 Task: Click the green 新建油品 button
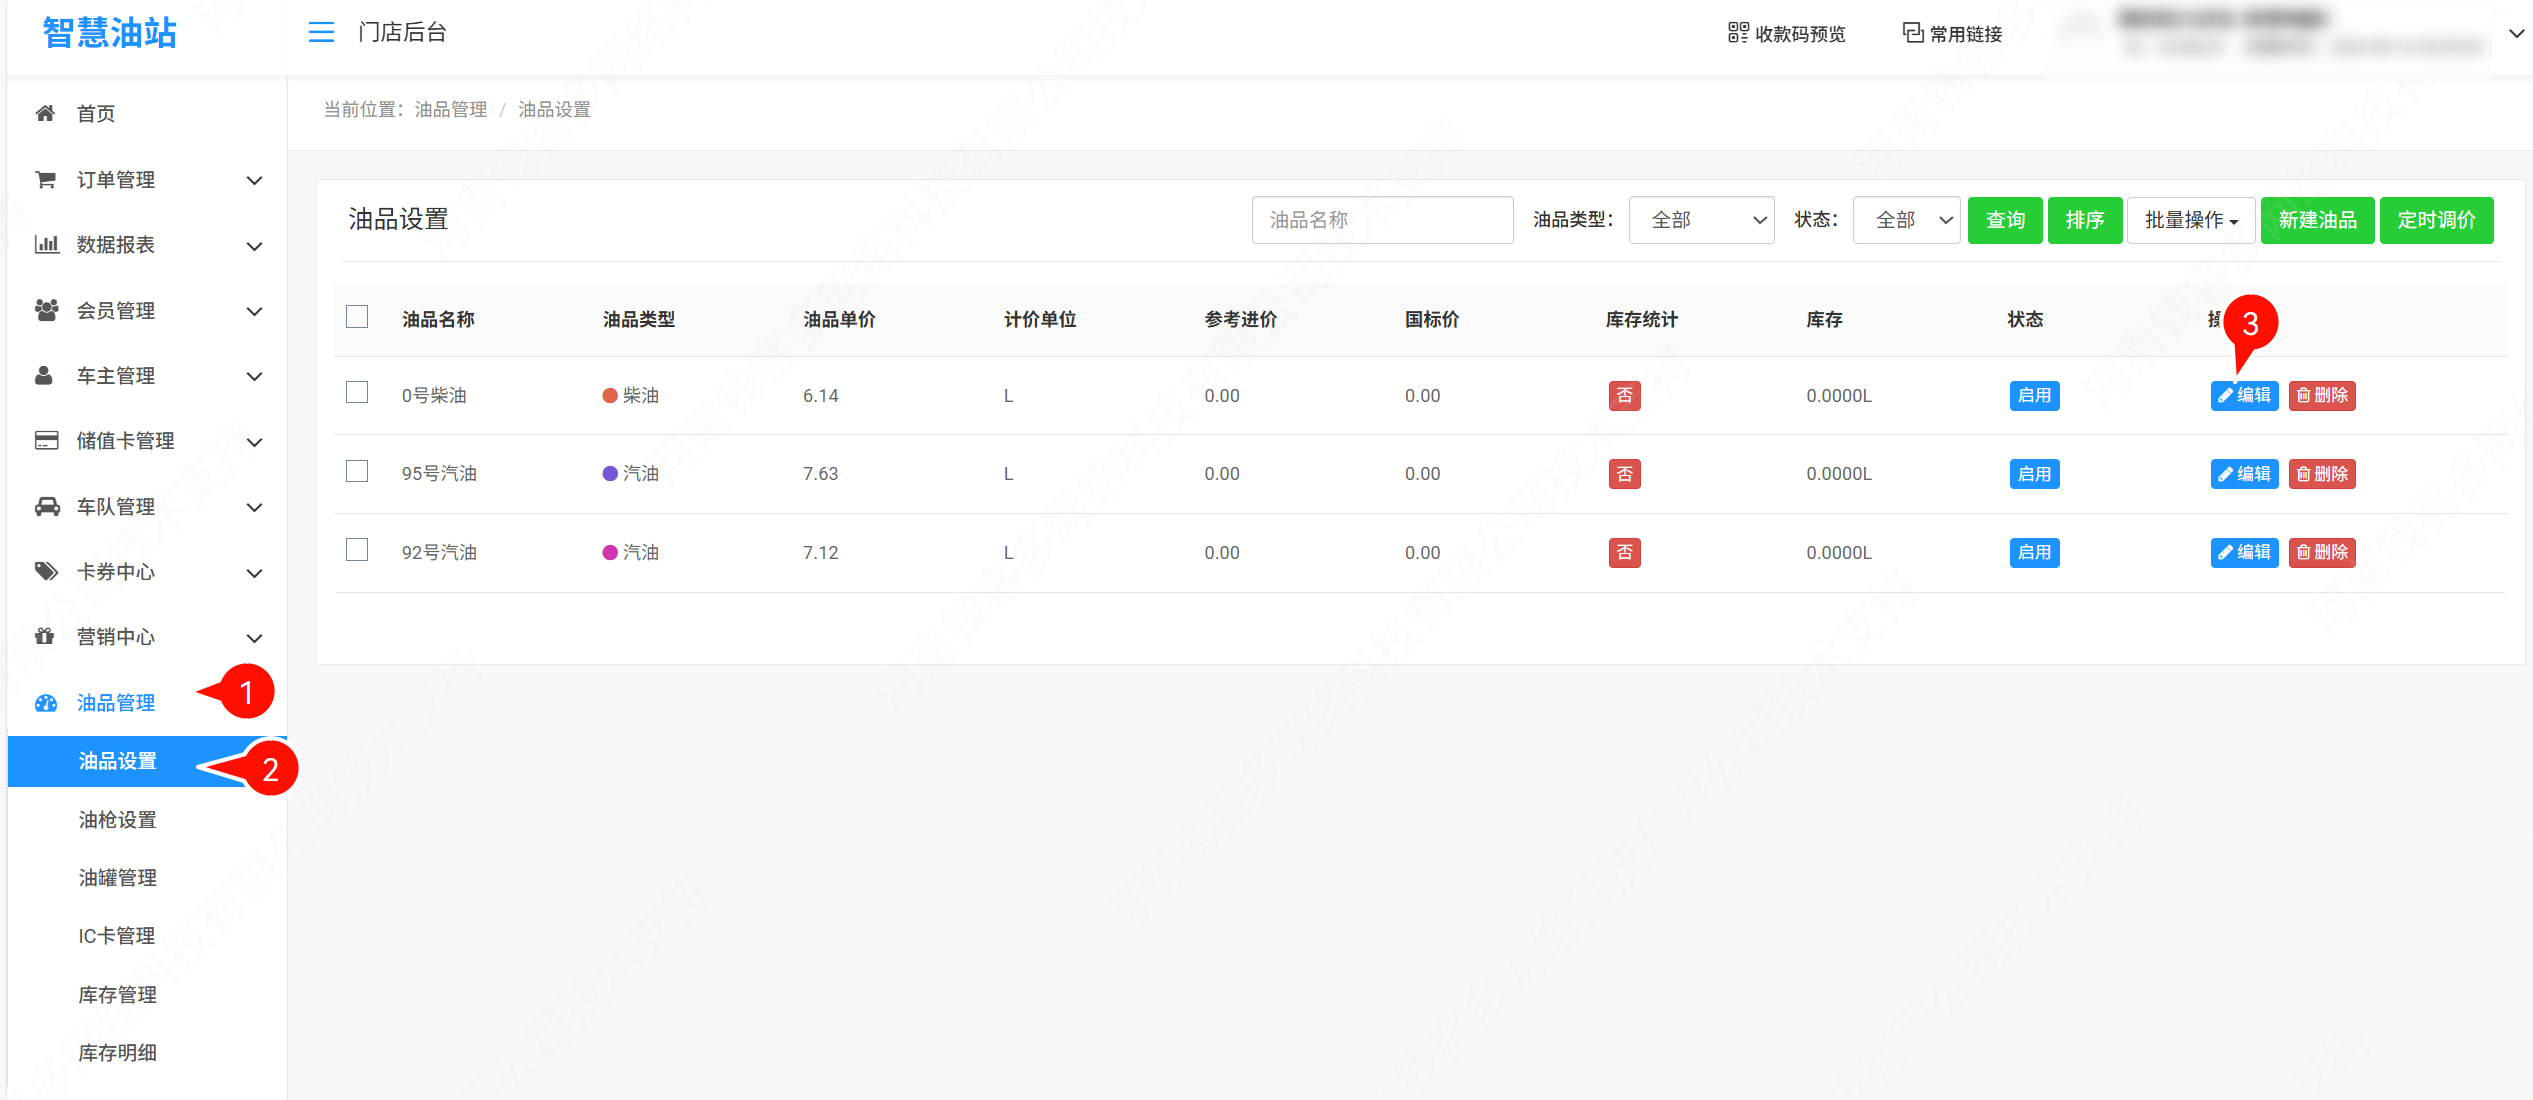tap(2316, 220)
